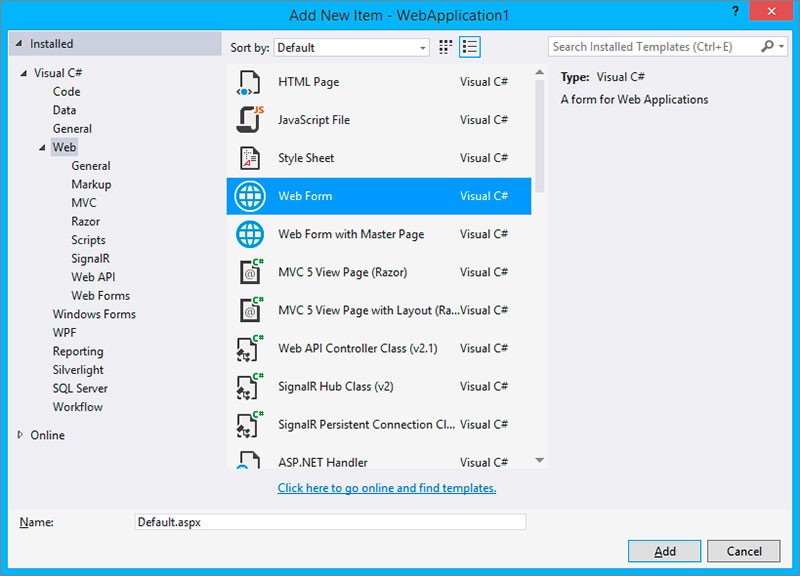Collapse the Web tree node
Screen dimensions: 800x576
tap(42, 147)
